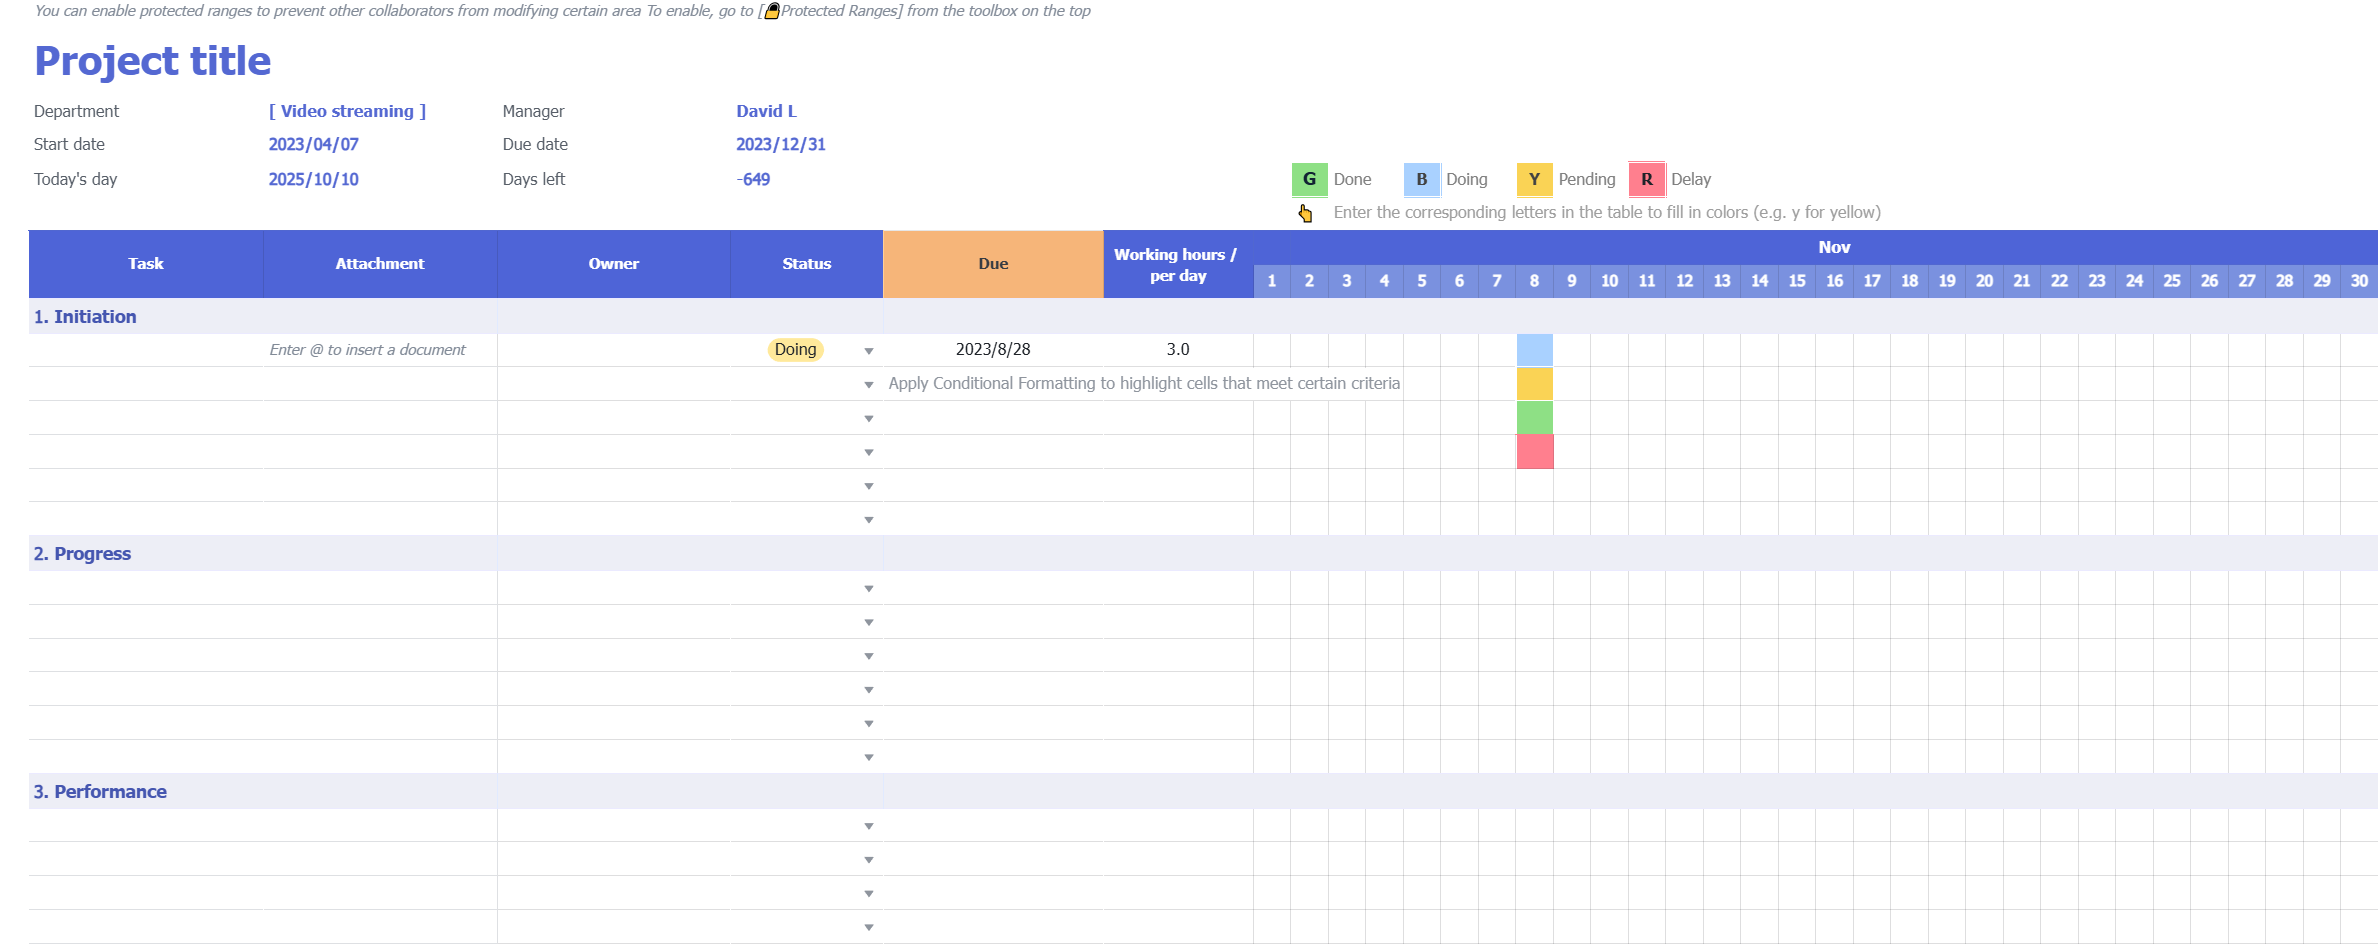Click the Doing legend label beside the B swatch
Screen dimensions: 2378x944
1467,179
